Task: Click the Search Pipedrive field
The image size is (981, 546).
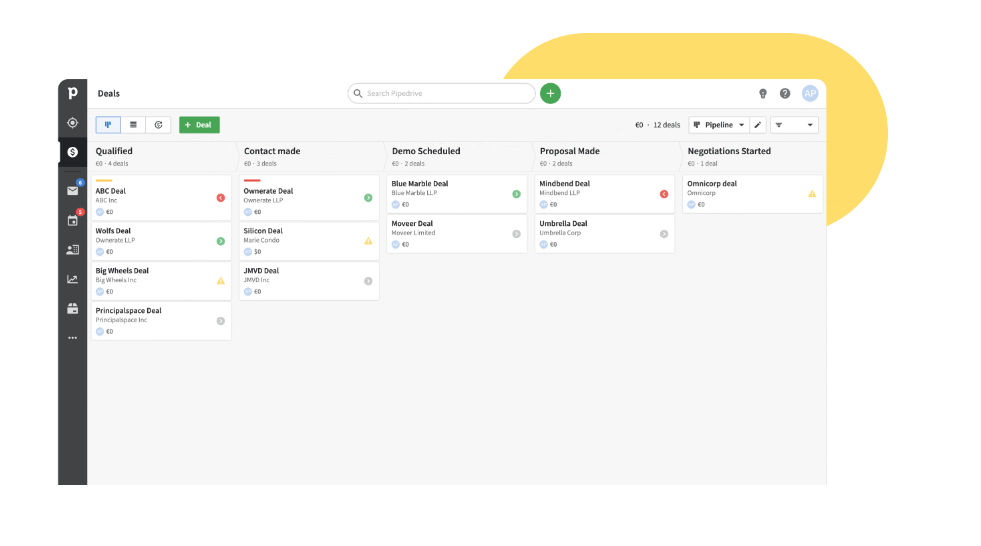Action: (x=442, y=93)
